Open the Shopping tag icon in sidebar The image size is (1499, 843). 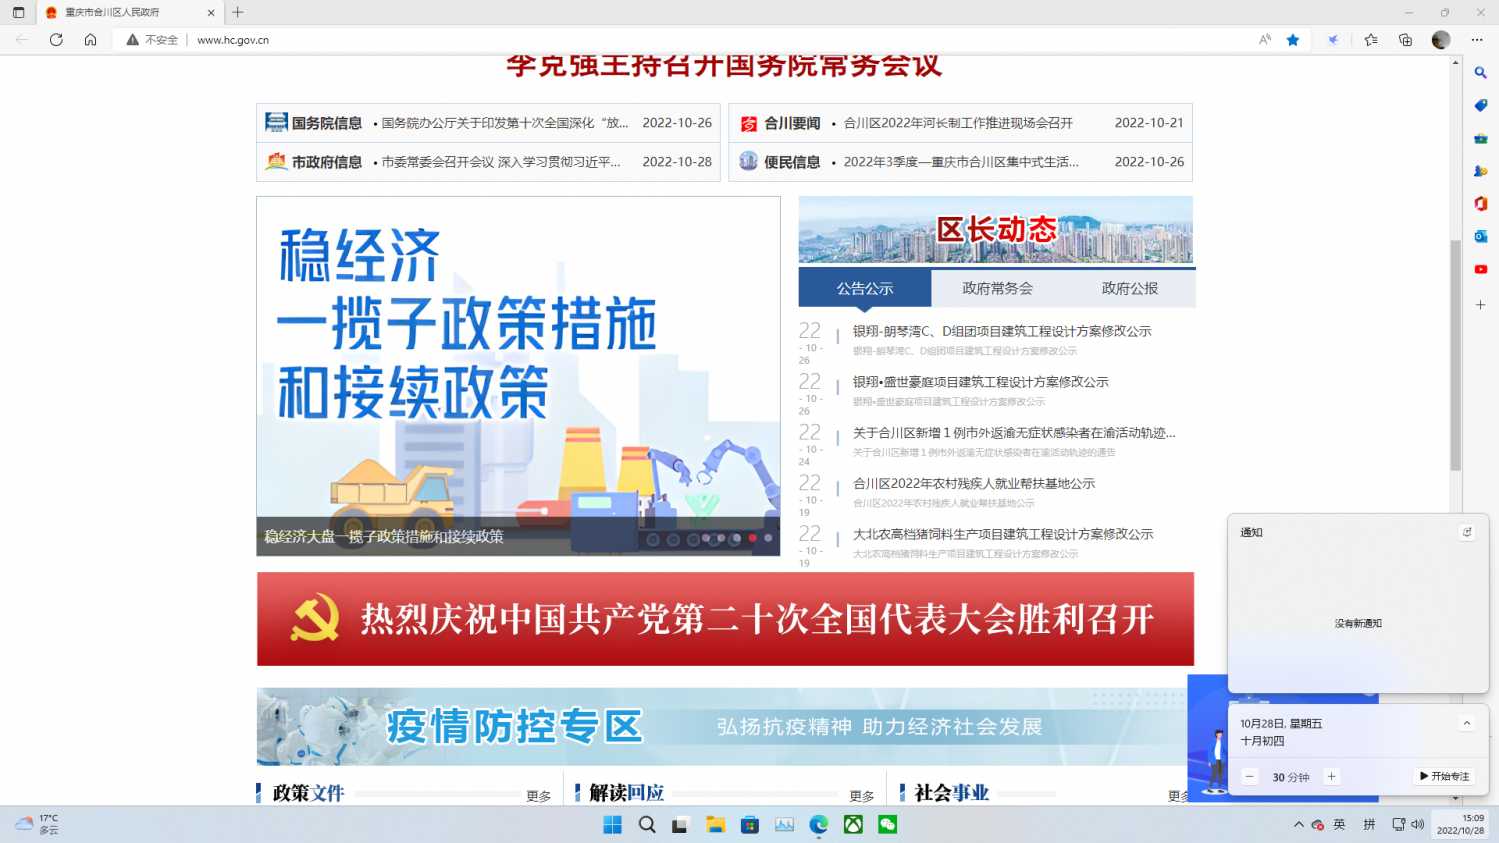point(1480,106)
